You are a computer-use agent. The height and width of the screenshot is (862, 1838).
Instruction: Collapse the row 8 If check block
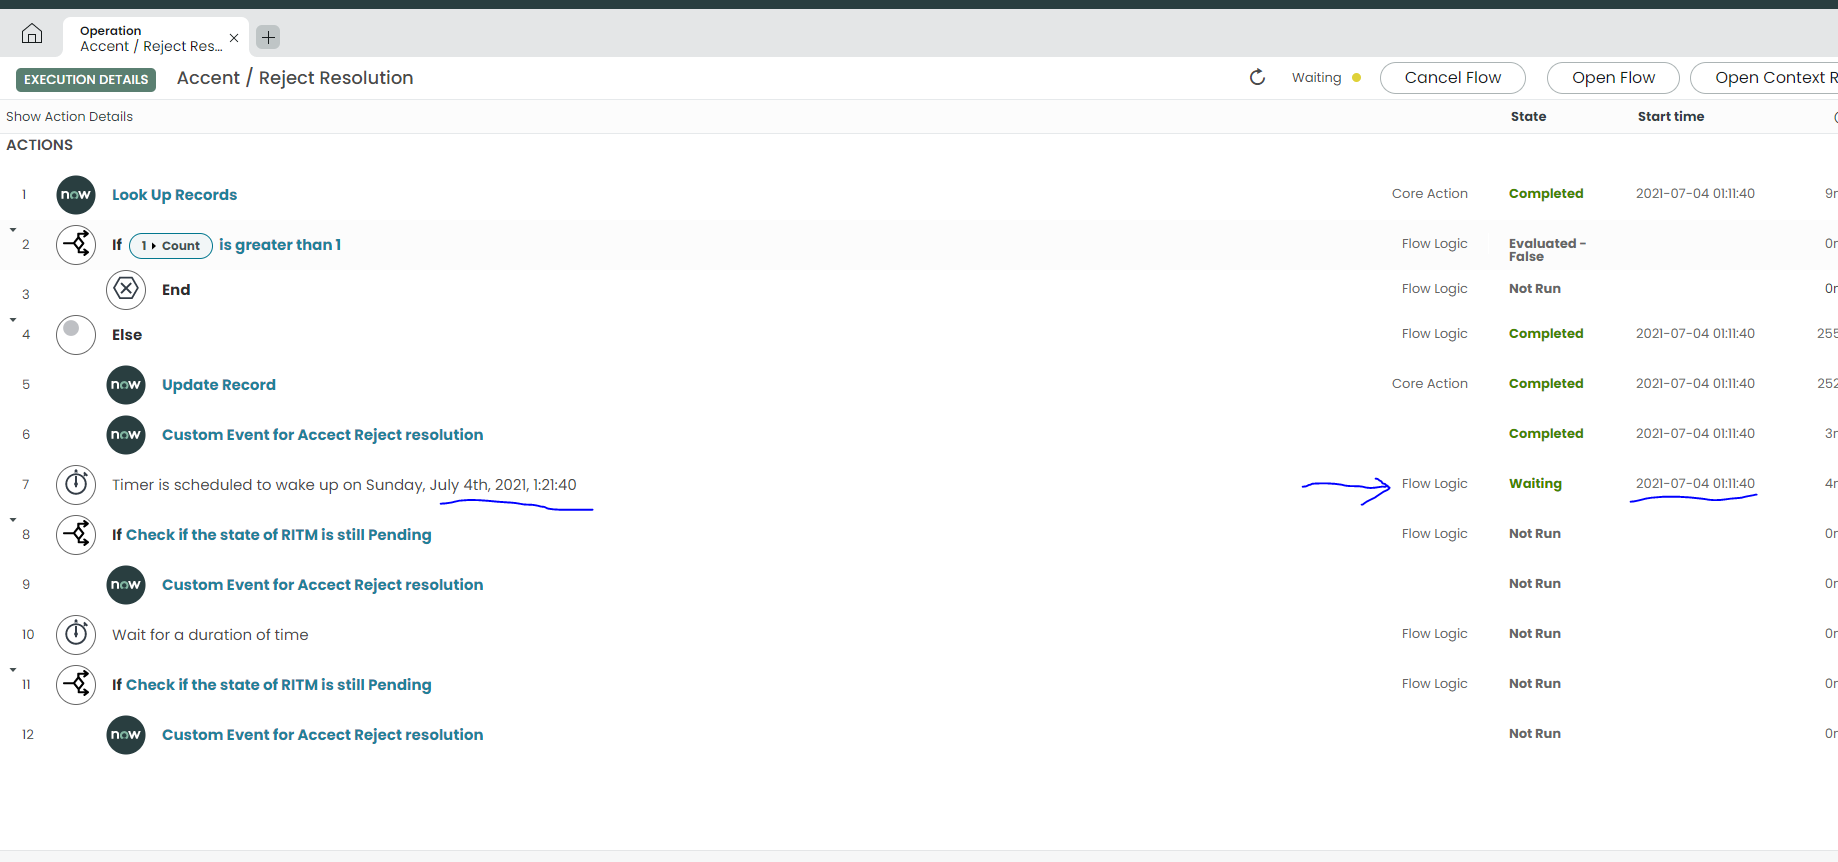coord(13,520)
